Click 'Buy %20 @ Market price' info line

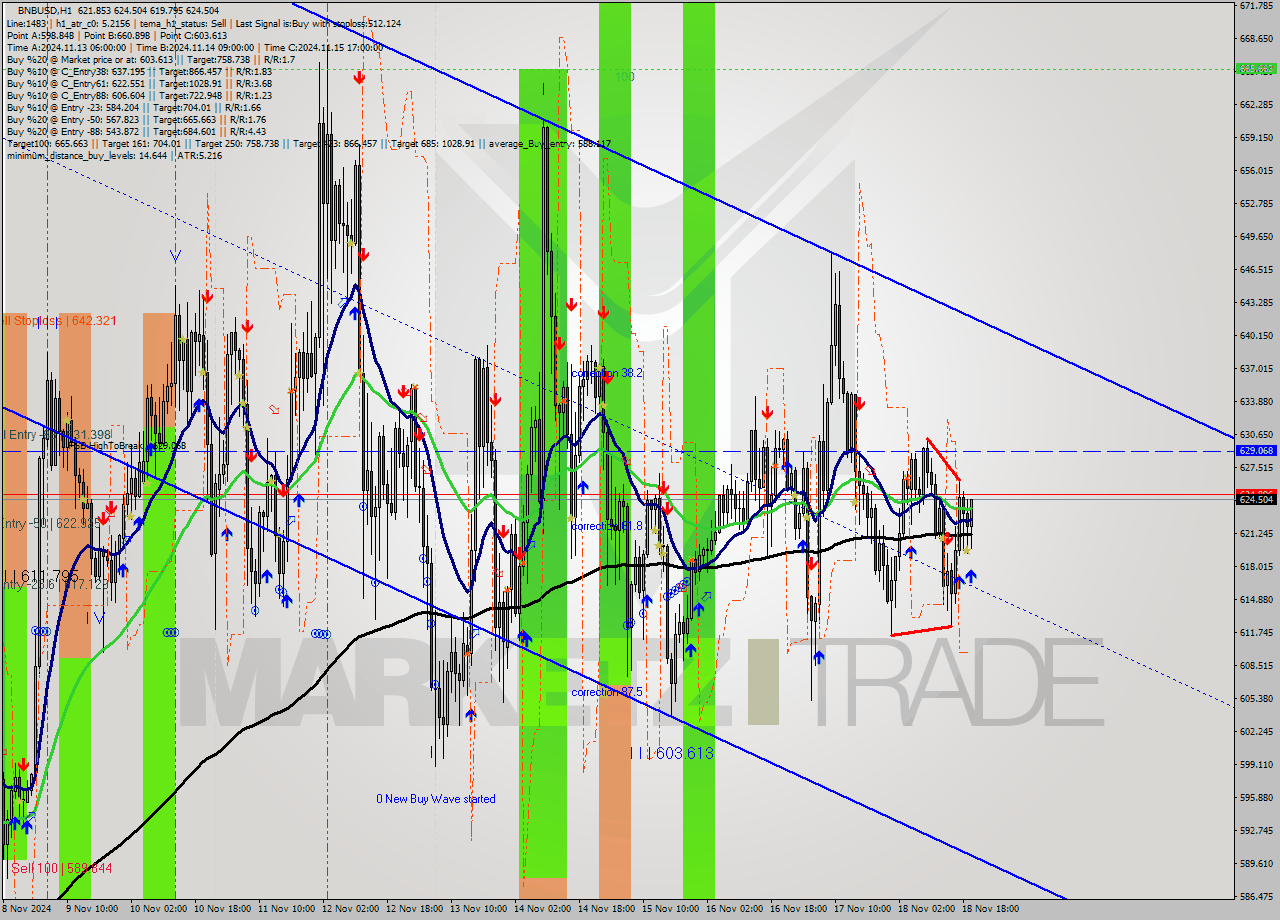point(150,59)
